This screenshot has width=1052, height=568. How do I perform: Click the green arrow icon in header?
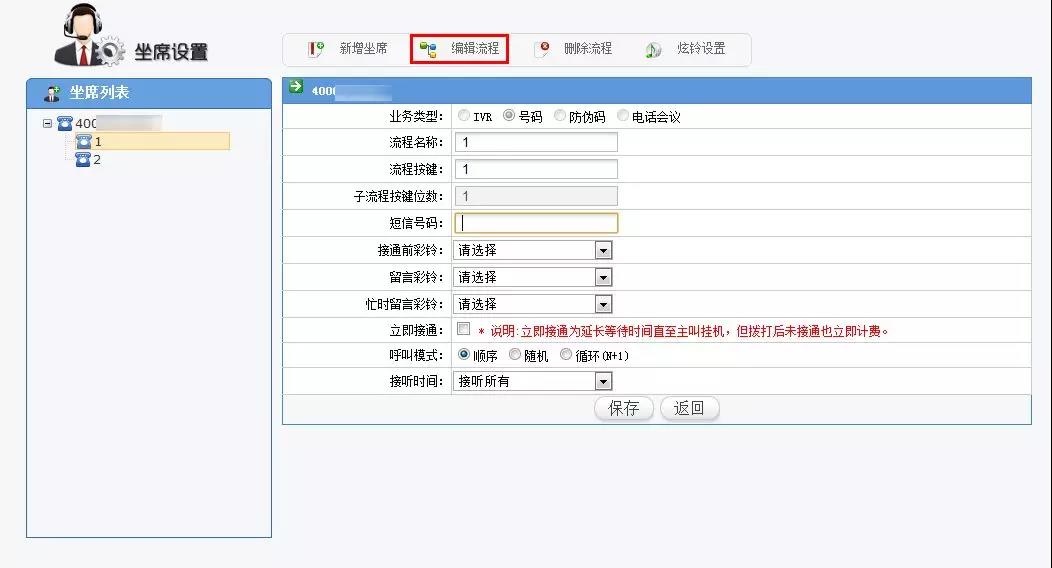tap(296, 88)
